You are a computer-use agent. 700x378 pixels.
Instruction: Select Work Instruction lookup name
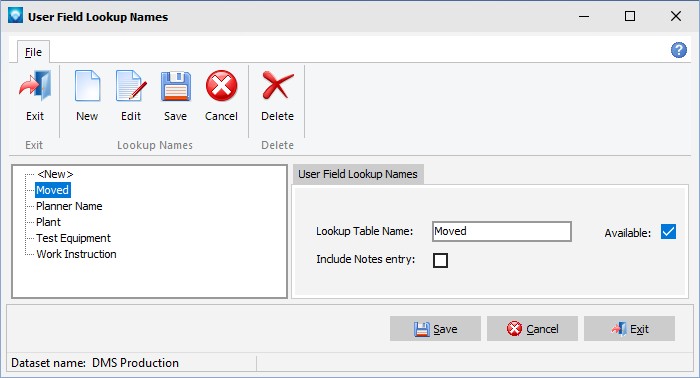76,254
